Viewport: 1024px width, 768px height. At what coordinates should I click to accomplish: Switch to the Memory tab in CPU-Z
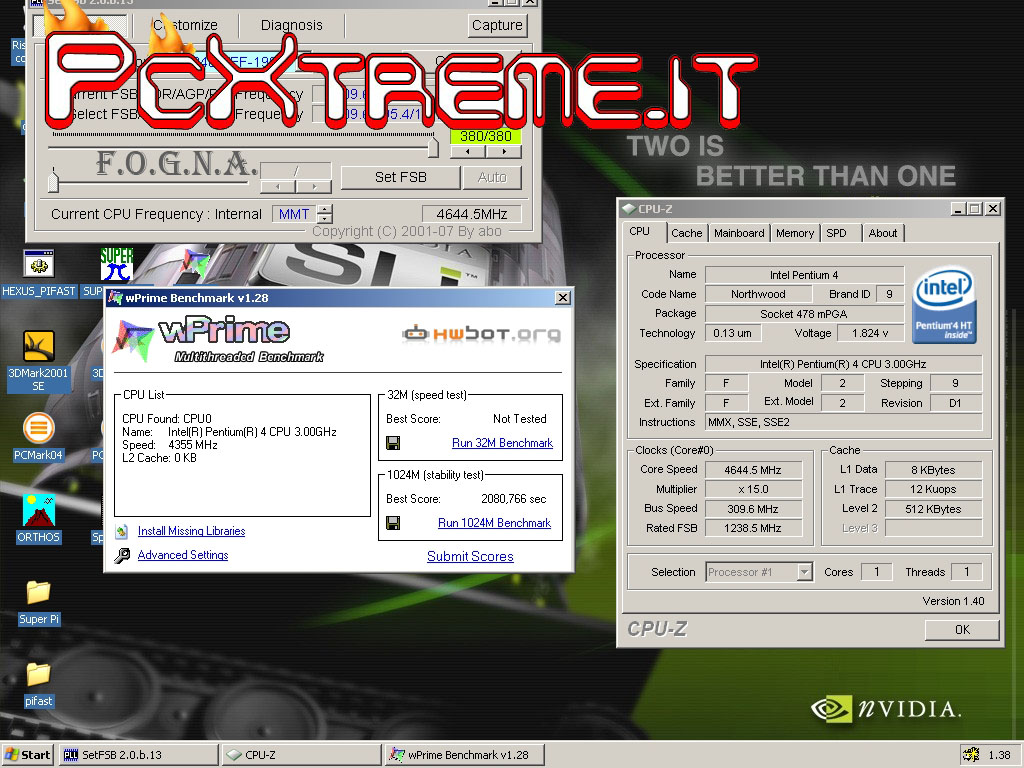(x=795, y=233)
